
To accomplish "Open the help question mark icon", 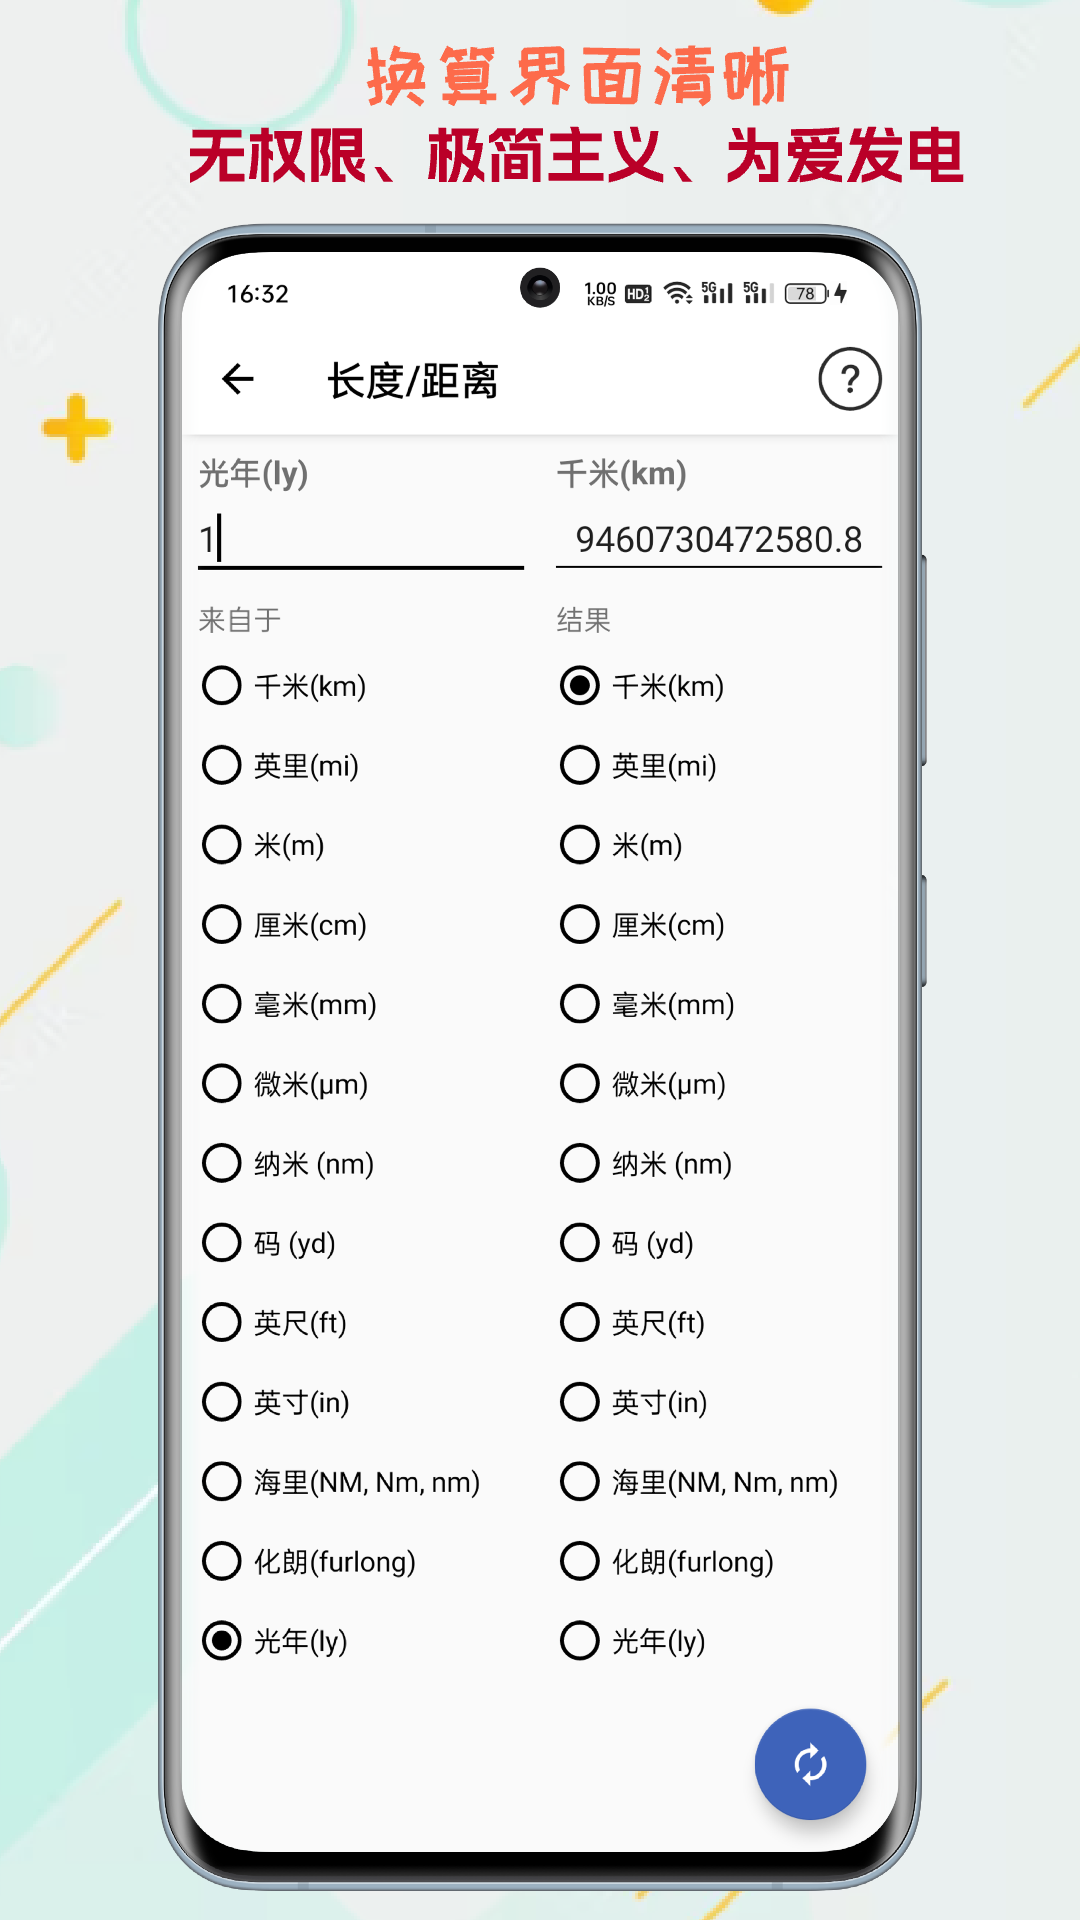I will pos(849,380).
